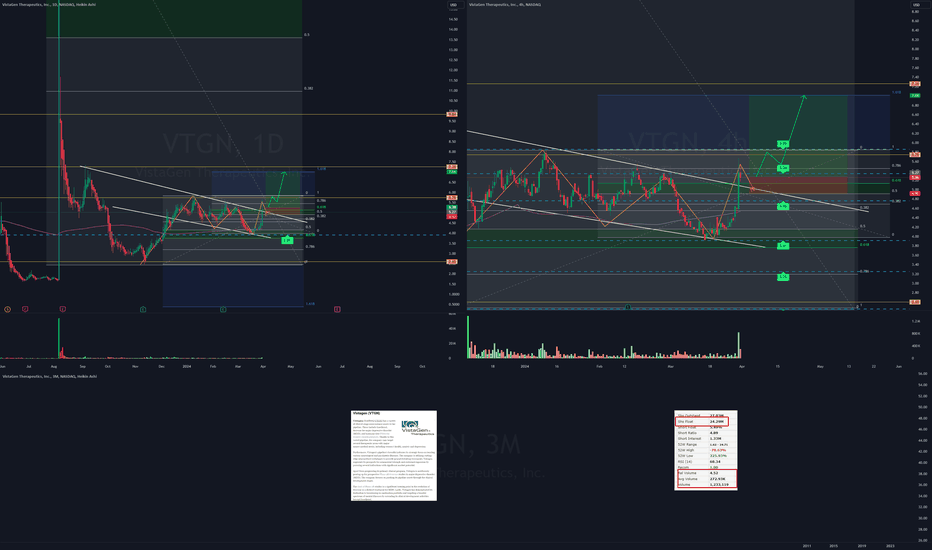
Task: Click the event marker below the 1D chart's August spike
Action: point(62,309)
